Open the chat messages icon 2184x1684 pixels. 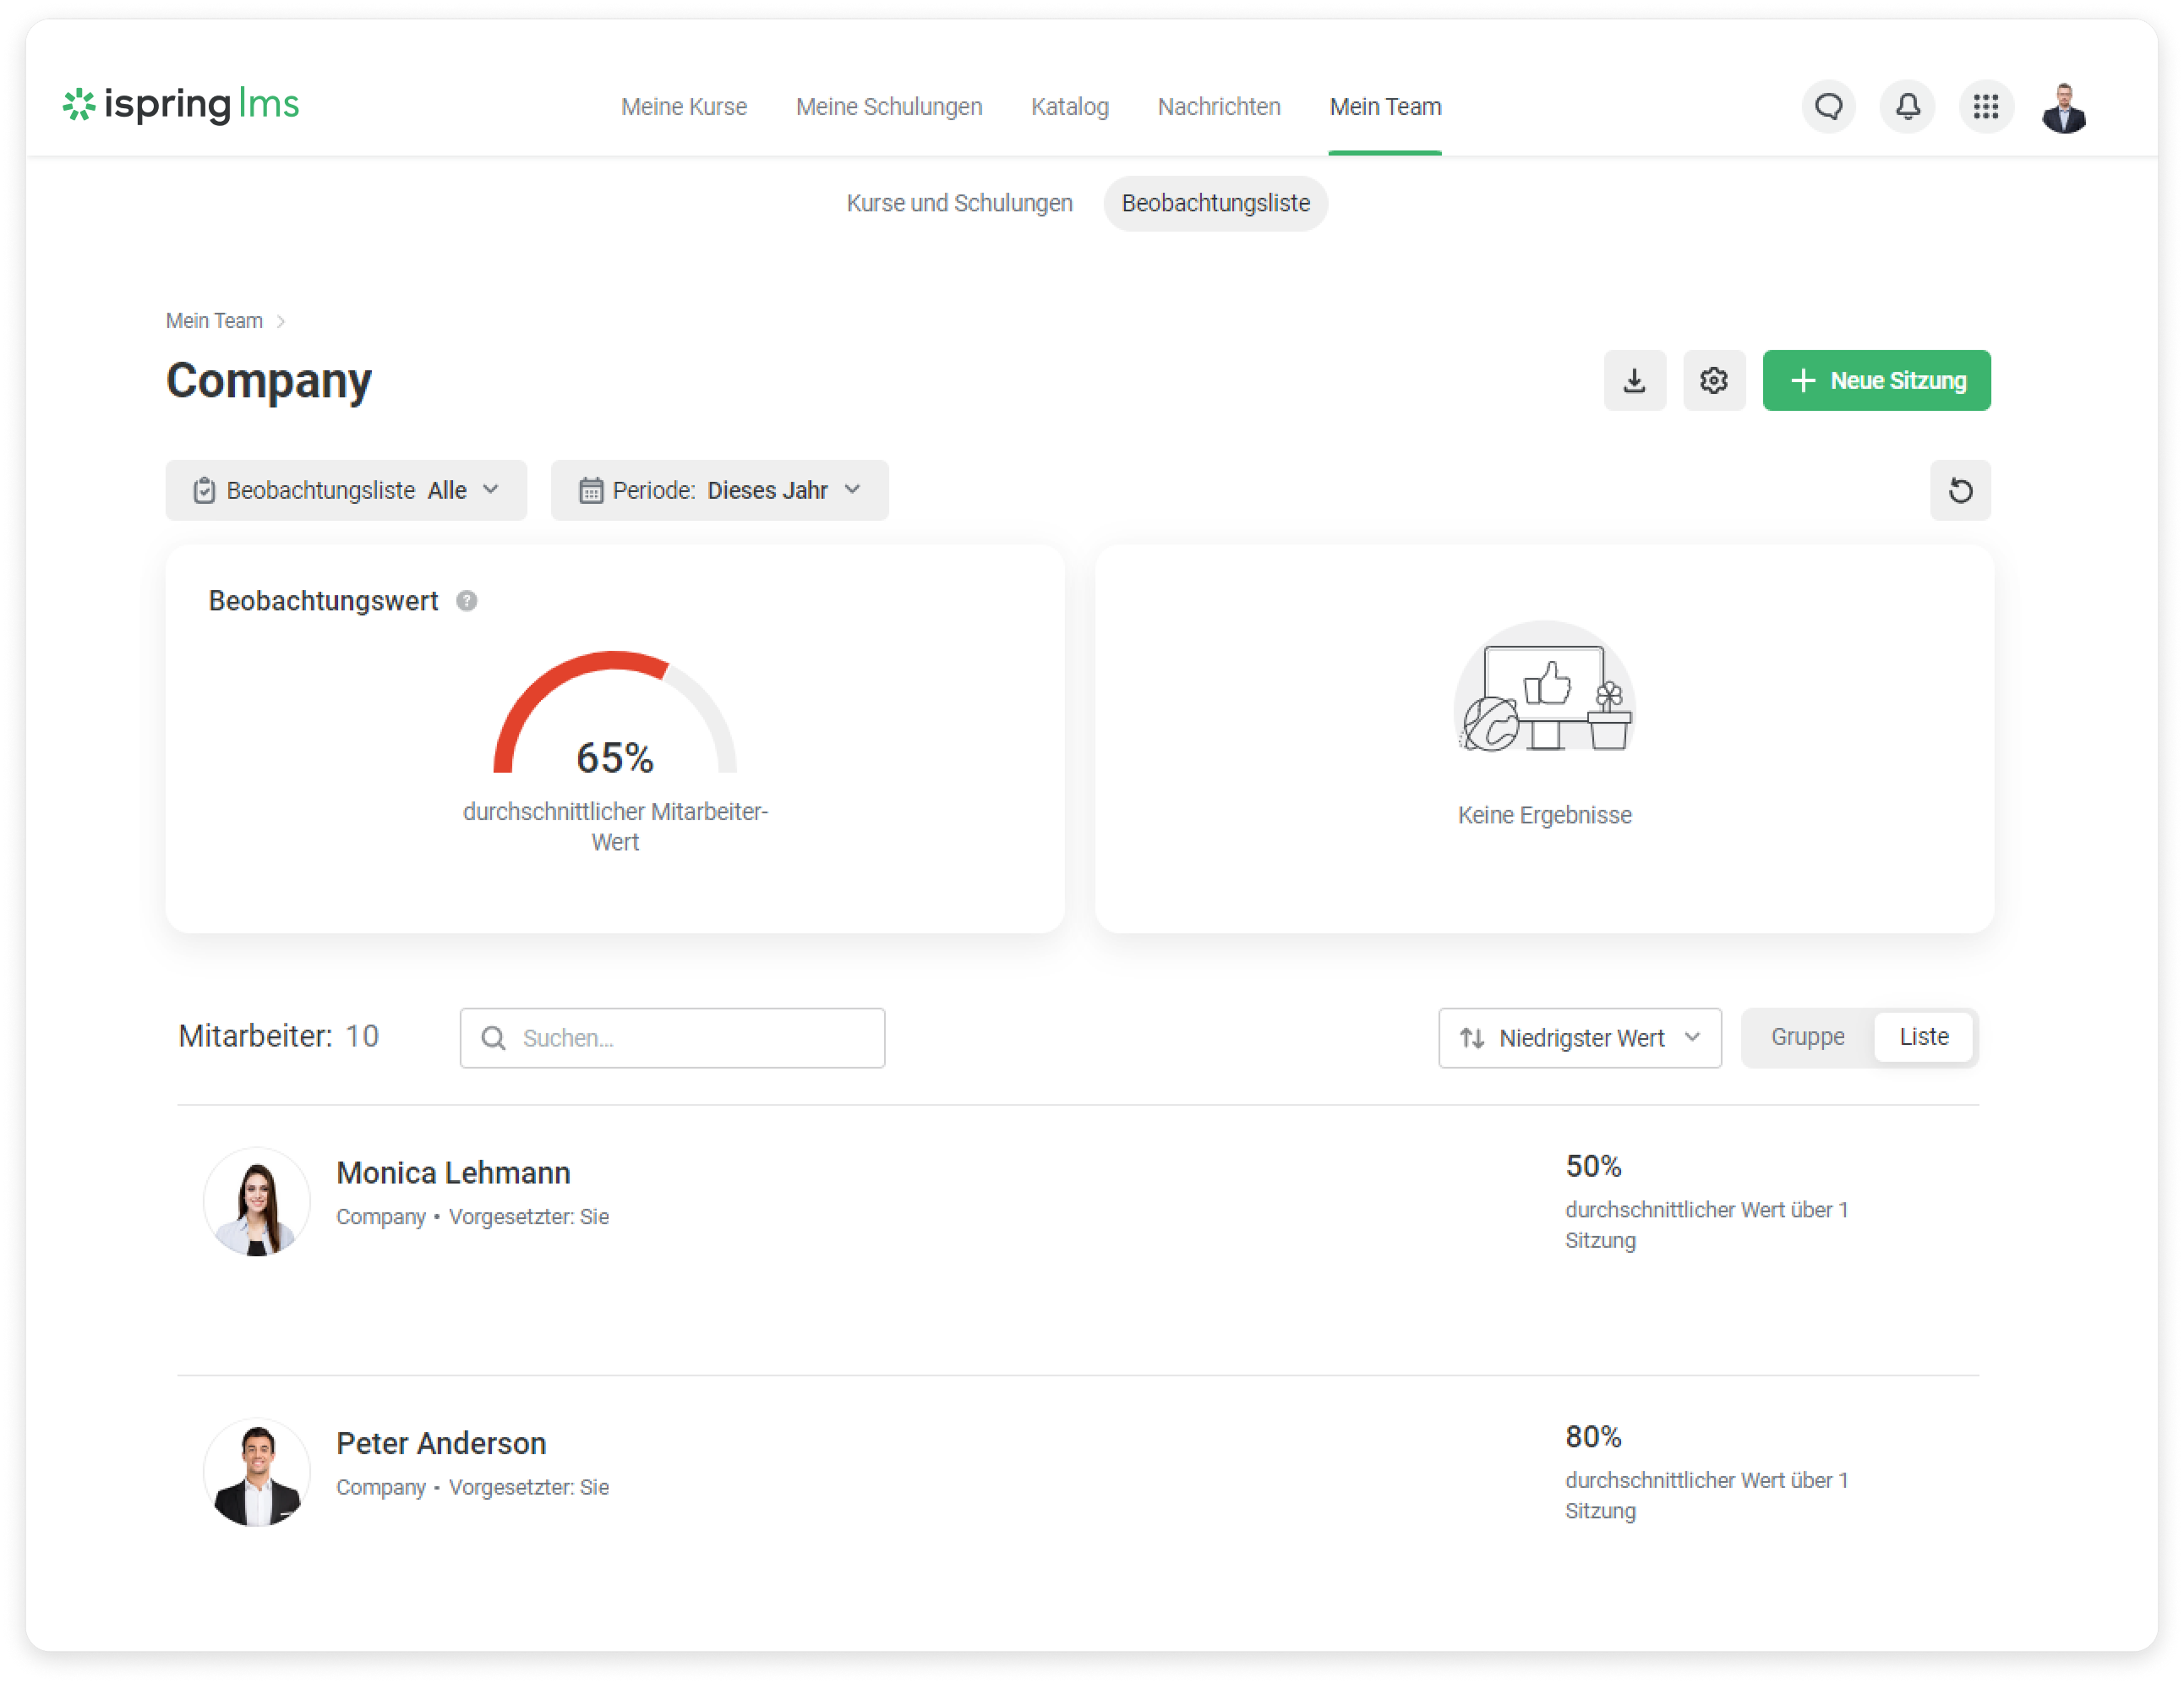tap(1828, 106)
